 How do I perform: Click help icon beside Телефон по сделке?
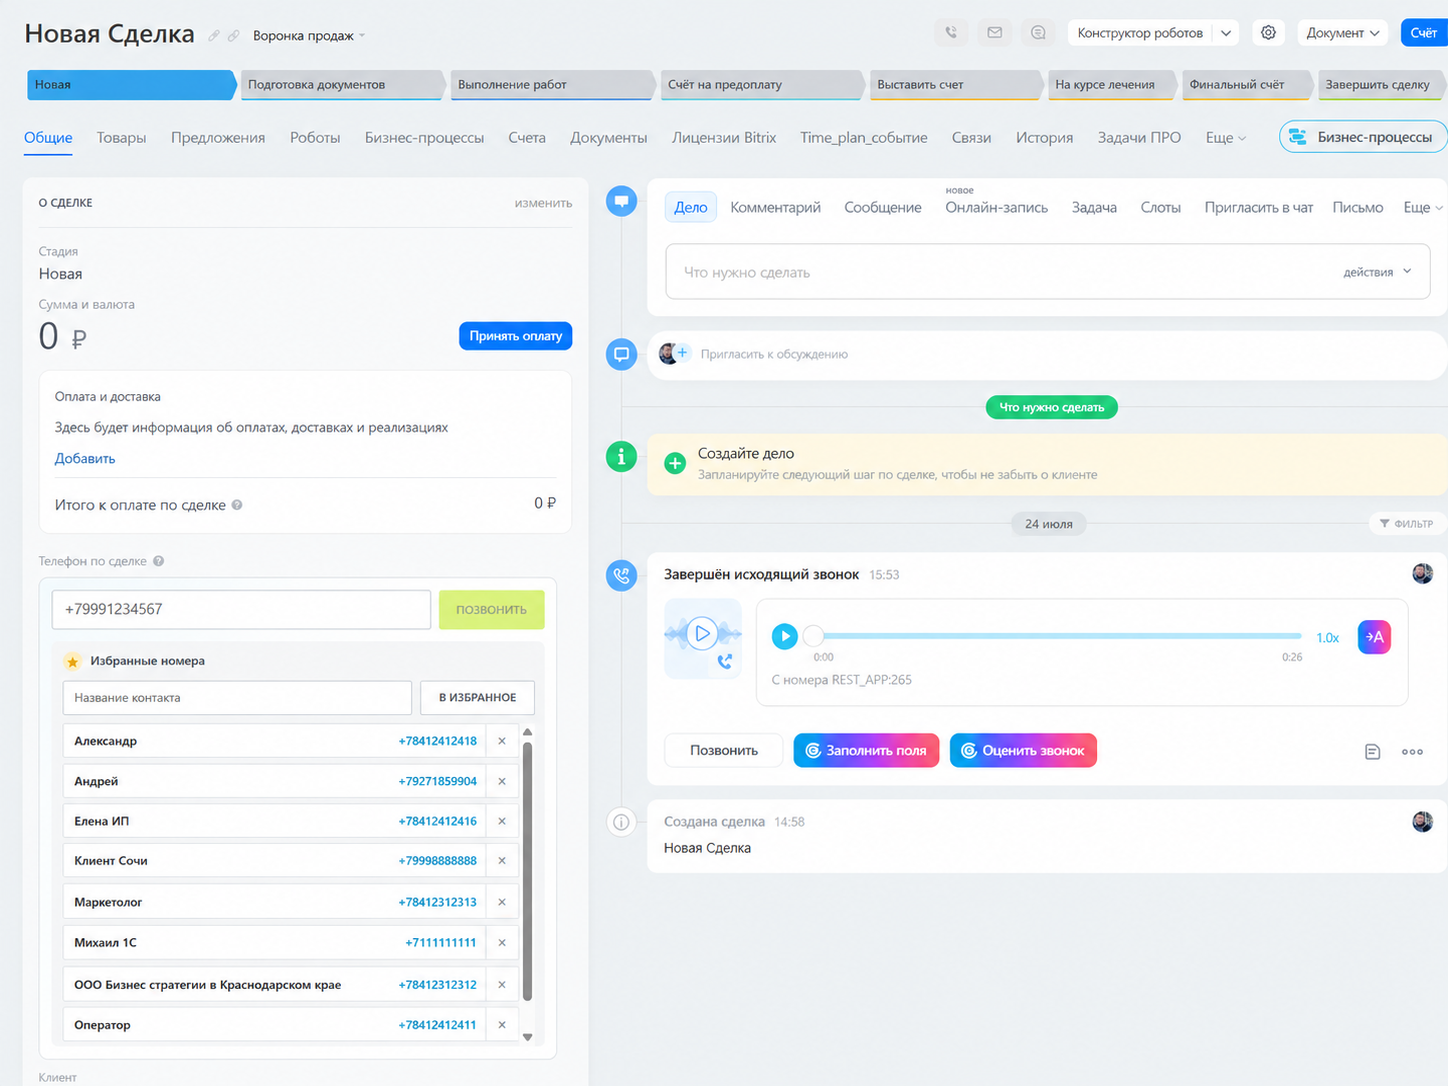click(159, 561)
